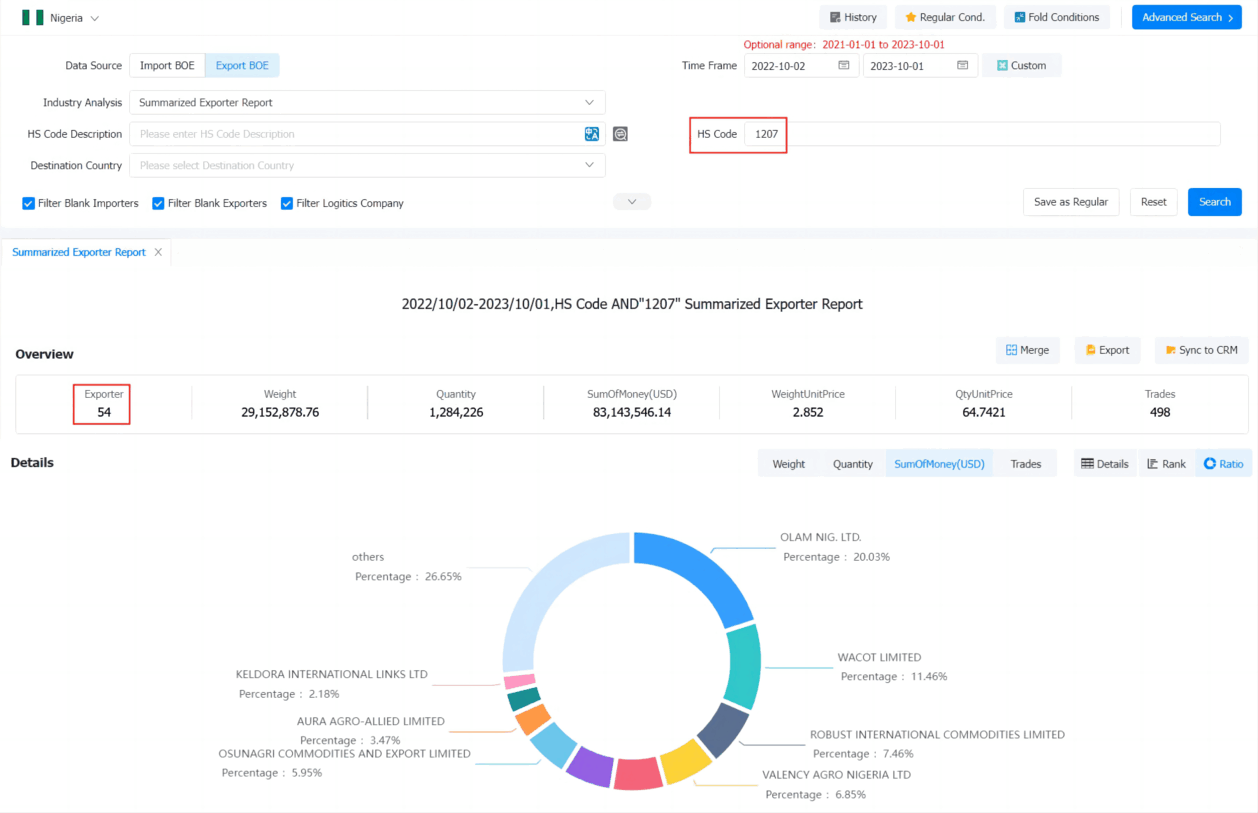This screenshot has height=813, width=1258.
Task: Click the Nigeria flag icon
Action: (32, 18)
